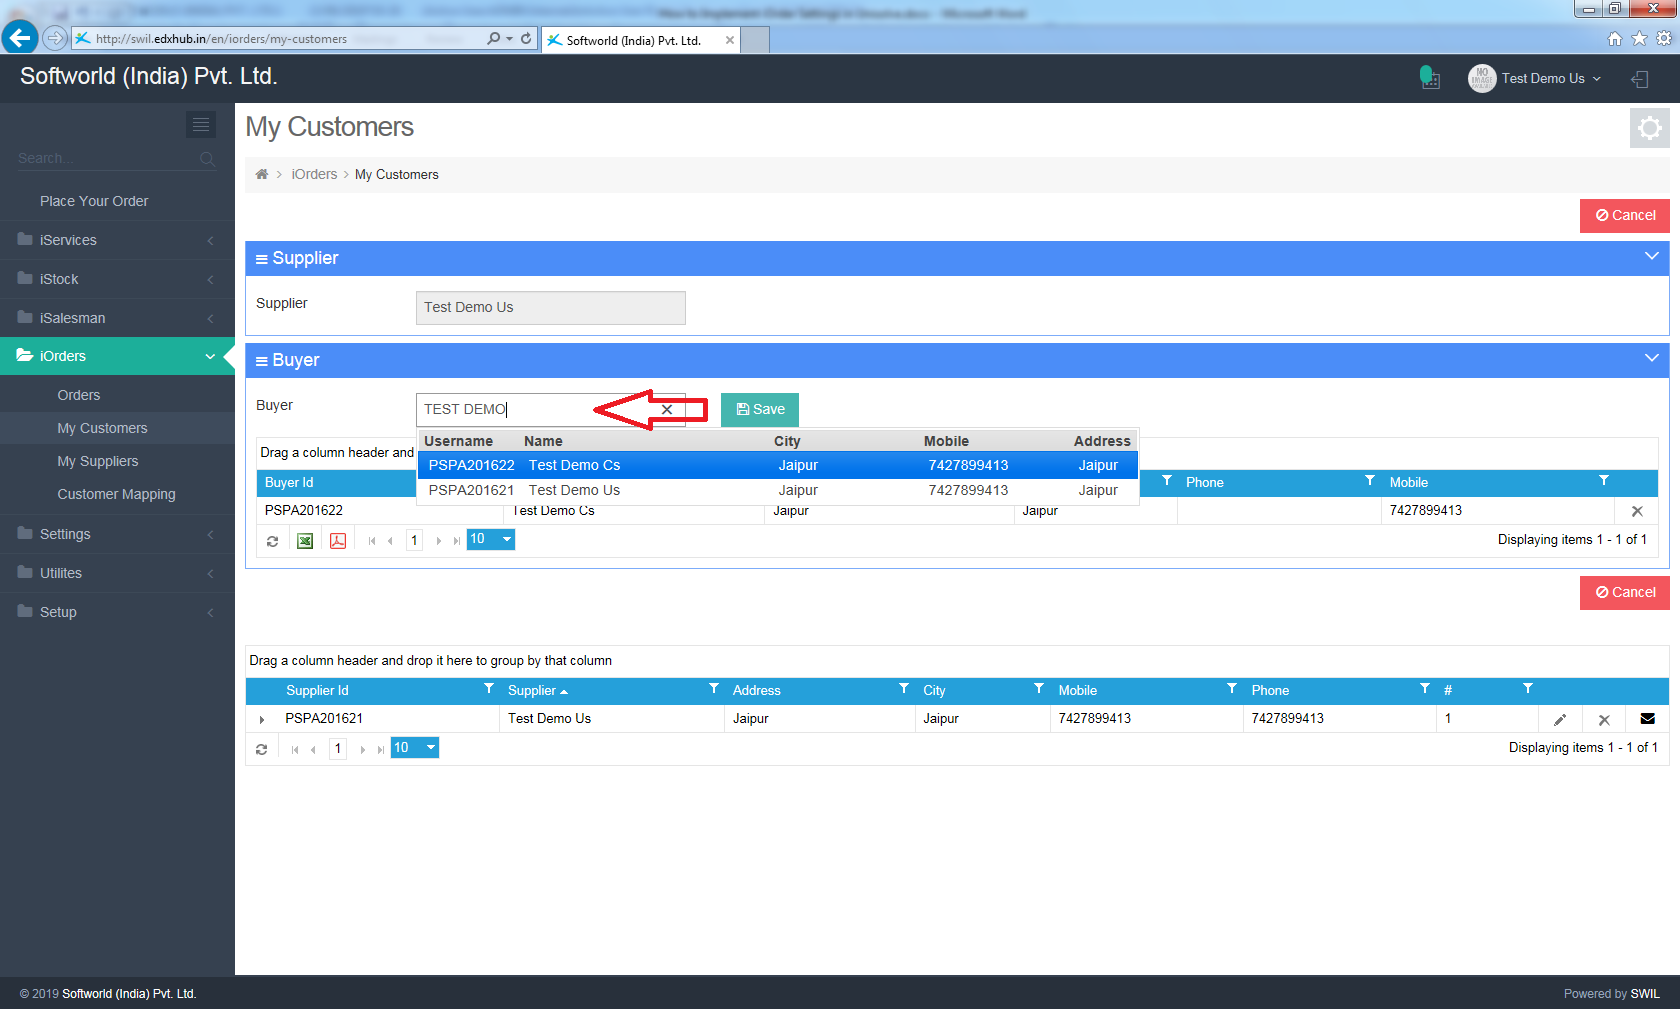Expand Setup sidebar menu
Viewport: 1680px width, 1009px height.
coord(117,612)
